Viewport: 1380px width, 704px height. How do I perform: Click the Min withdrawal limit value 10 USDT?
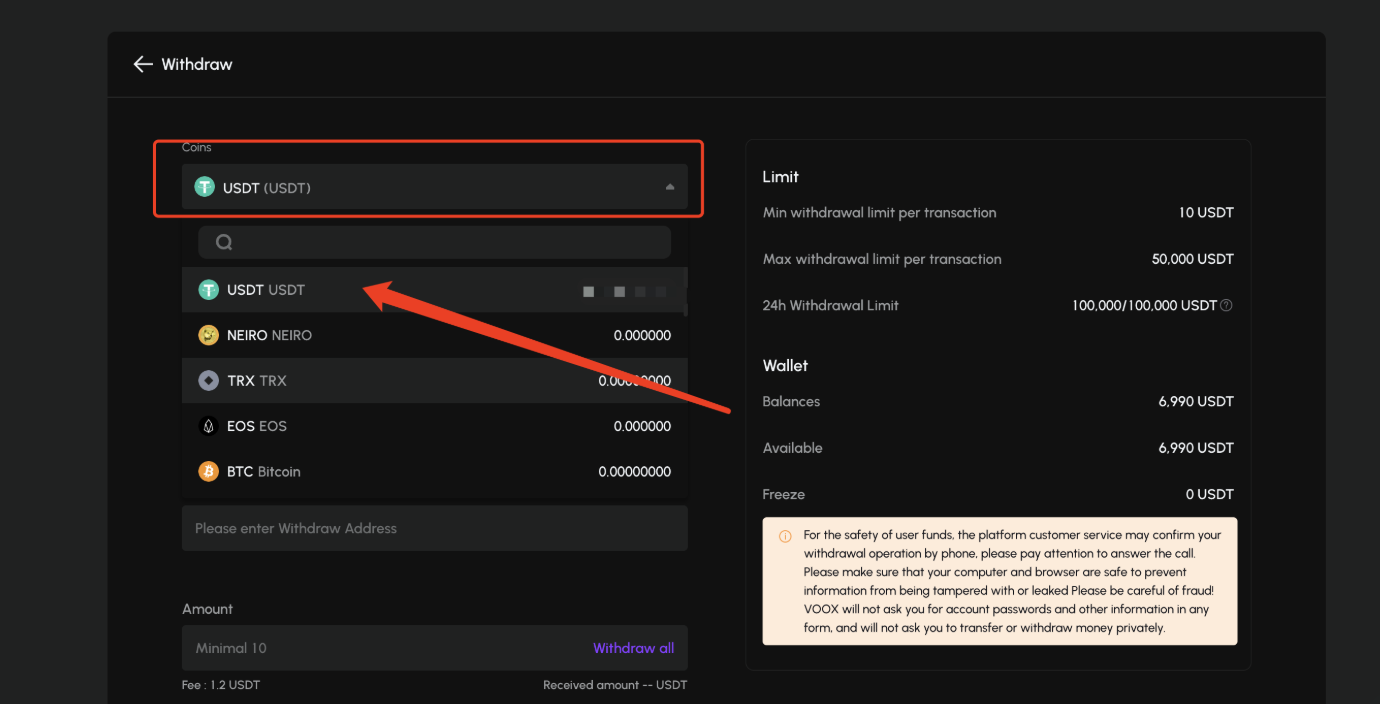(1206, 213)
